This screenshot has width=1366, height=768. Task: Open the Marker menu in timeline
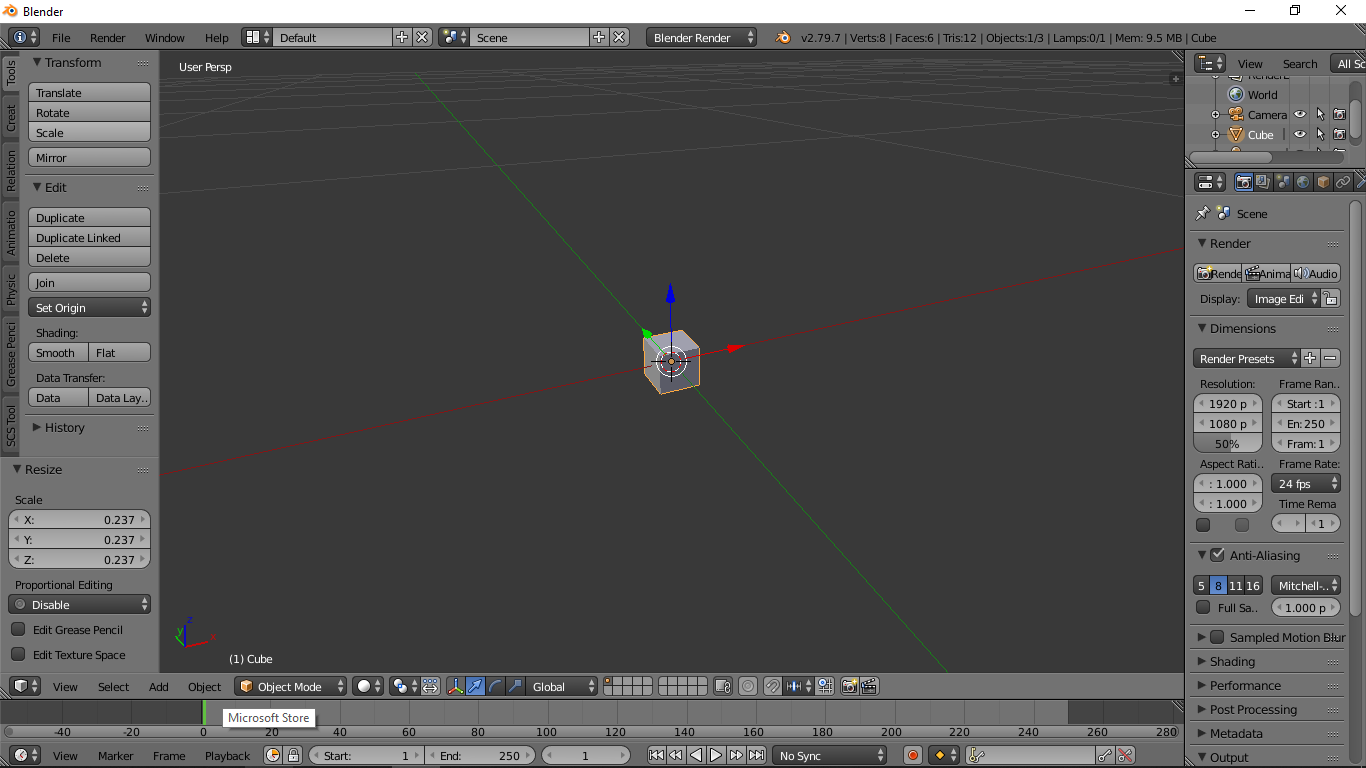[116, 755]
